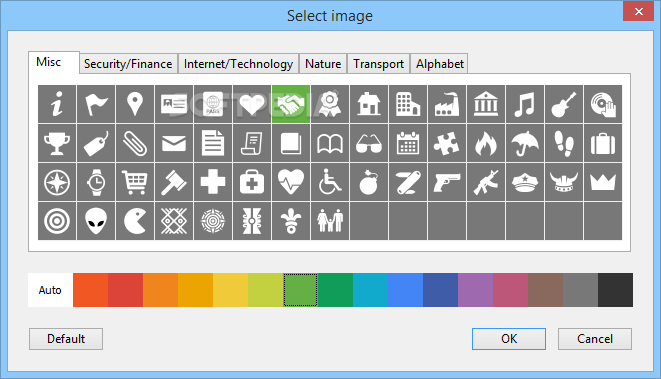Select the heartbeat pulse heart icon
This screenshot has height=379, width=661.
click(x=291, y=182)
